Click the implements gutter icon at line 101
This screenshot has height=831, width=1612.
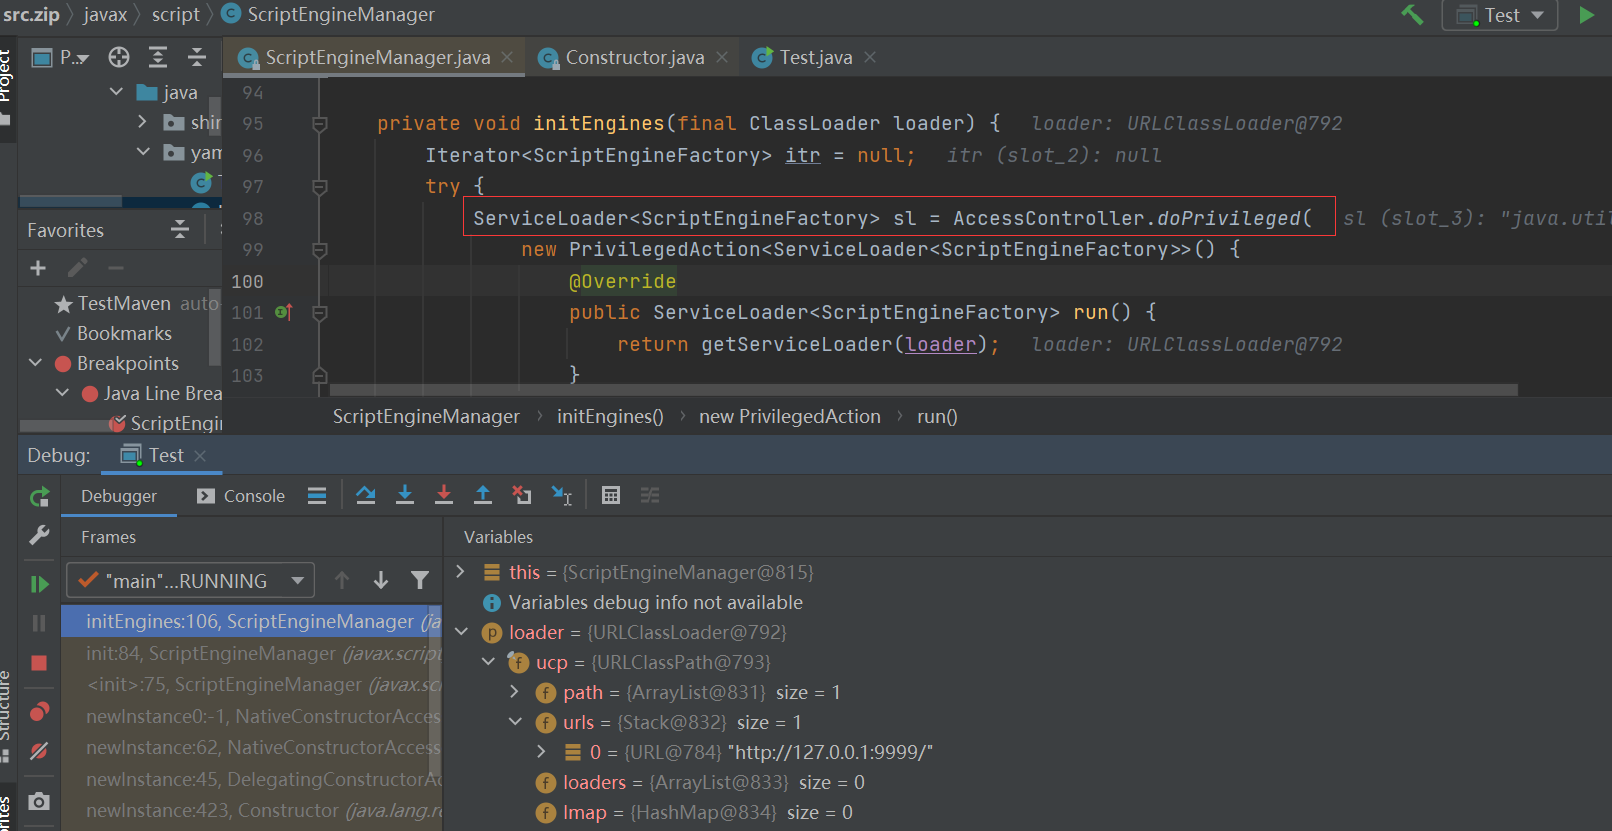click(x=284, y=312)
